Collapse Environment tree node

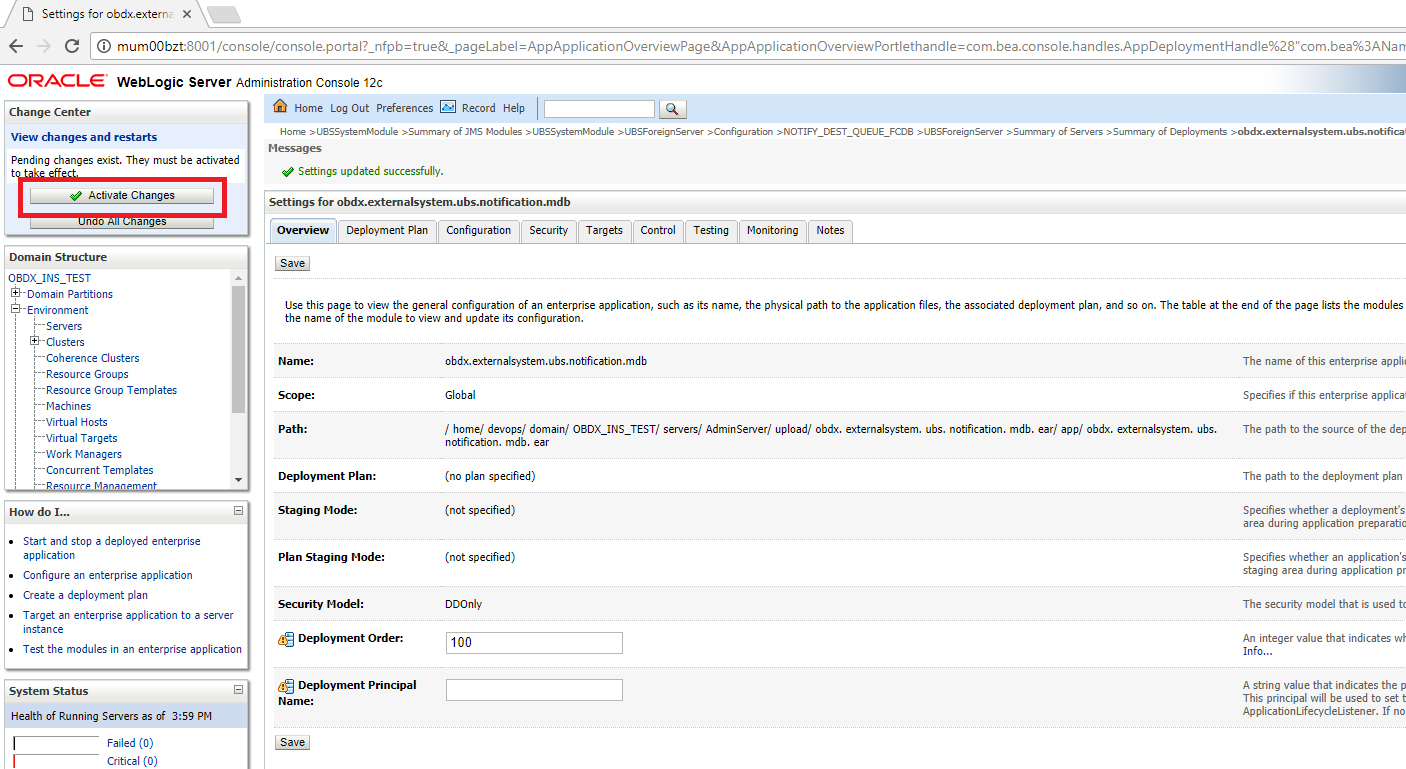(x=16, y=310)
